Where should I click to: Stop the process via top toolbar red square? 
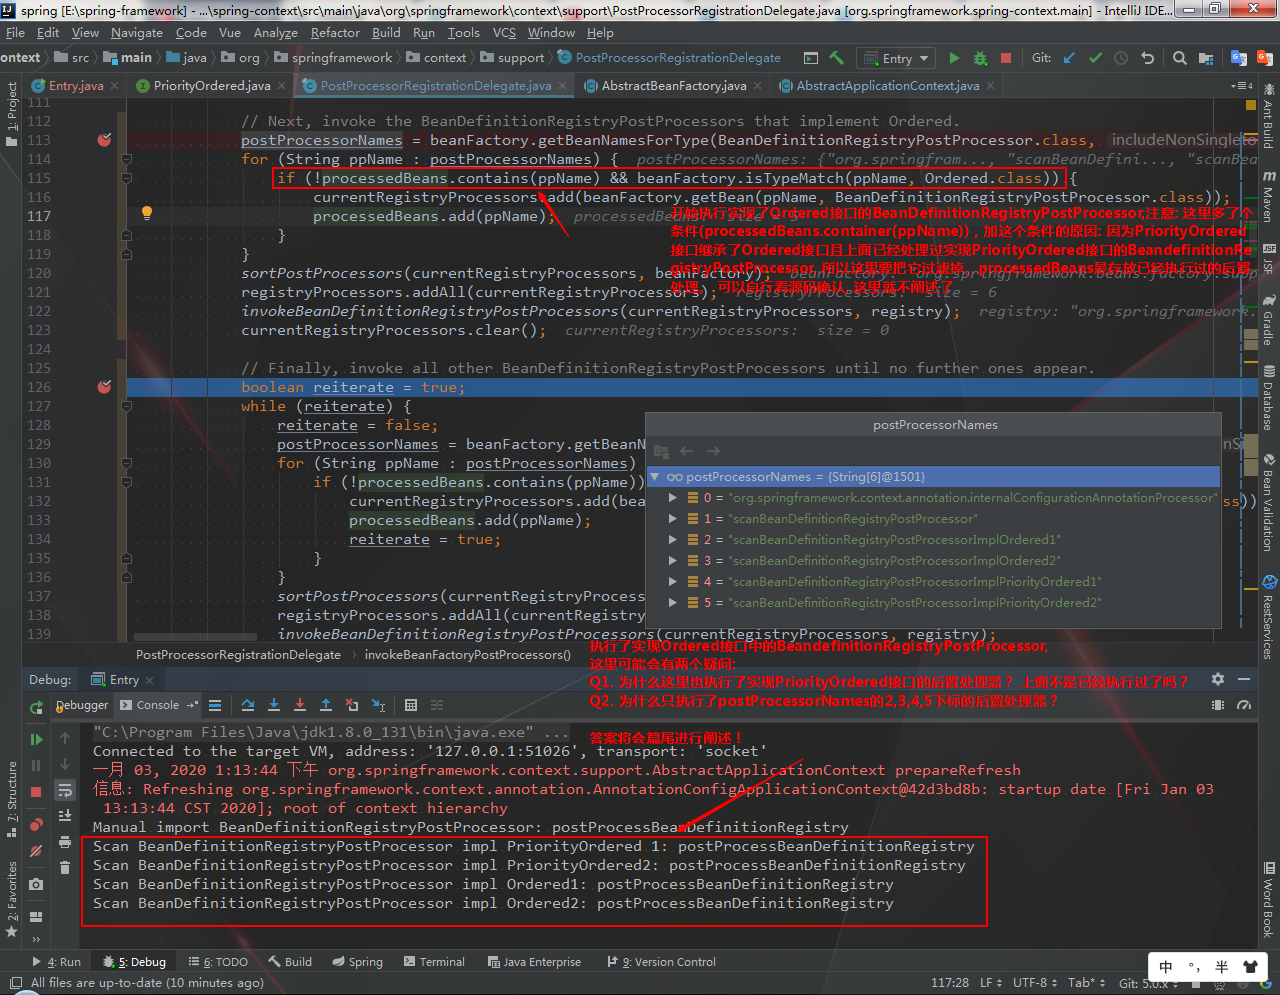point(1006,58)
